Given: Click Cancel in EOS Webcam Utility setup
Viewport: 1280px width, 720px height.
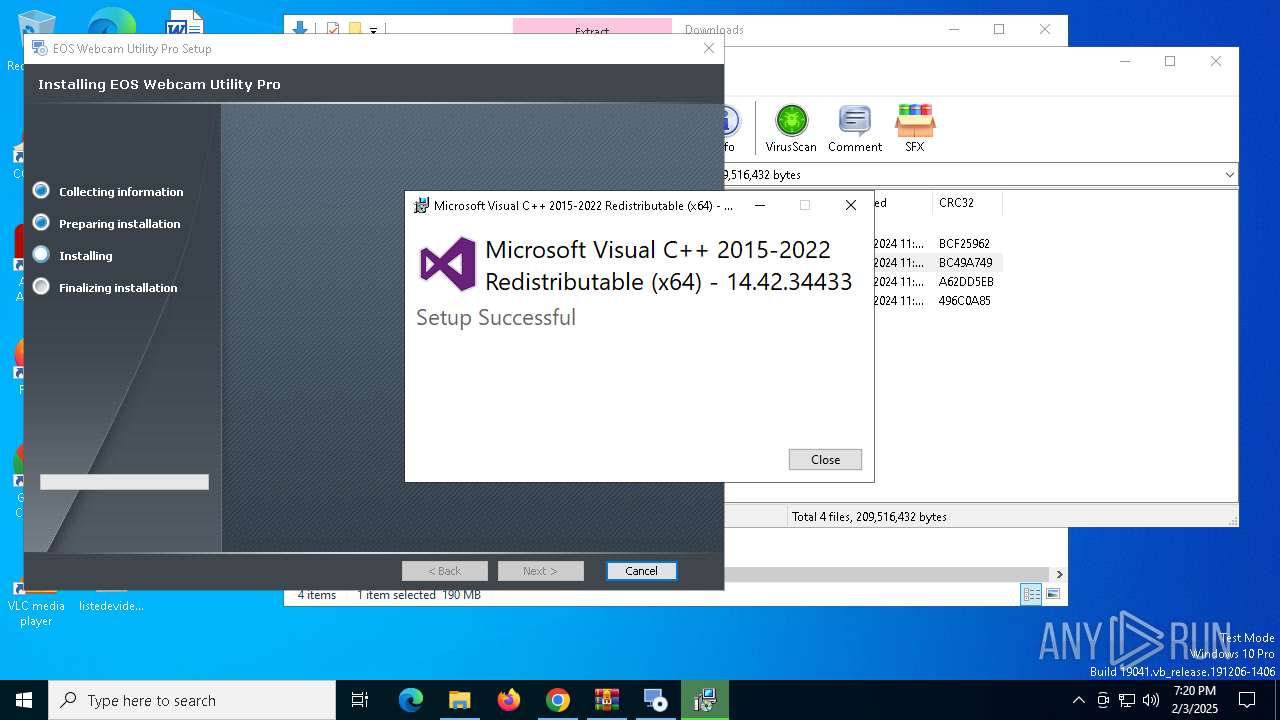Looking at the screenshot, I should tap(641, 571).
